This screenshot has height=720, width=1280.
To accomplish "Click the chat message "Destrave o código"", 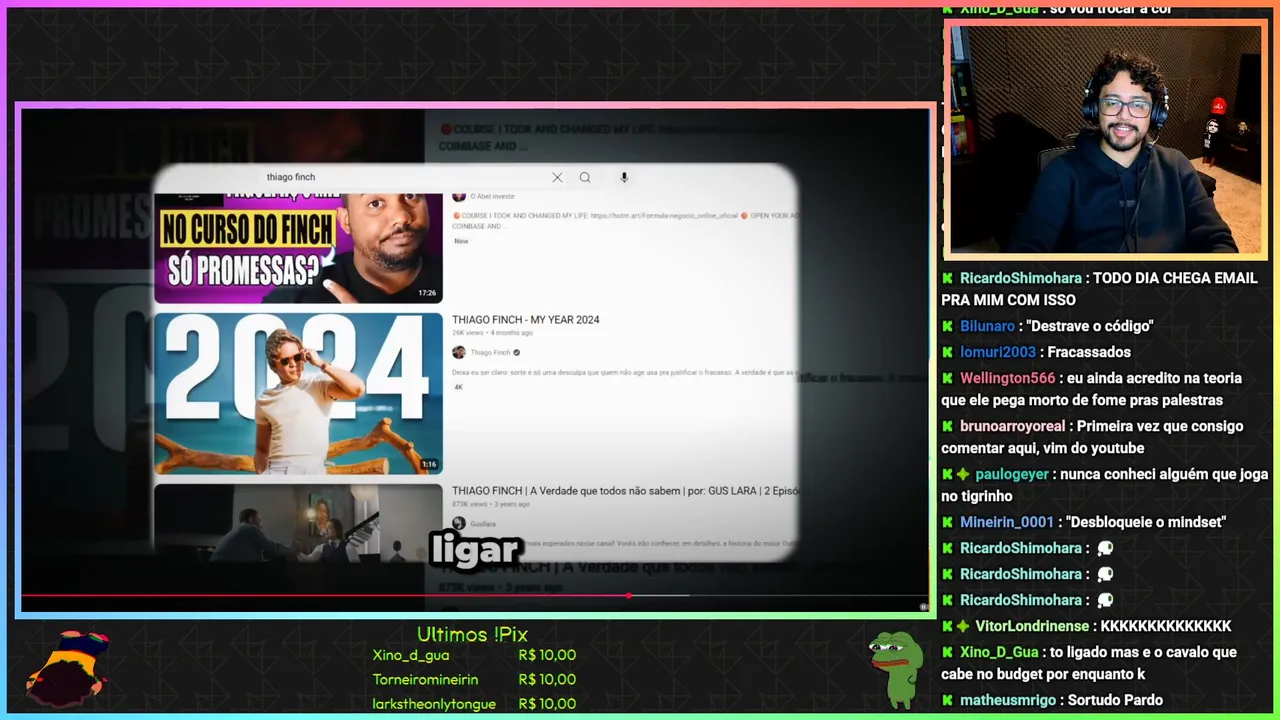I will pos(1090,326).
